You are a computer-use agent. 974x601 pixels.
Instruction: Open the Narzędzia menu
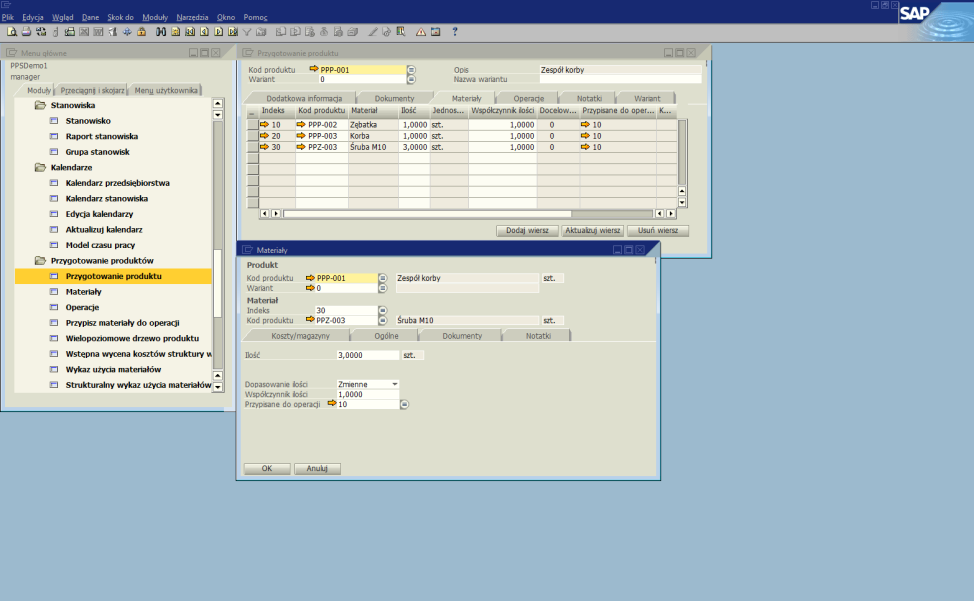pos(192,17)
